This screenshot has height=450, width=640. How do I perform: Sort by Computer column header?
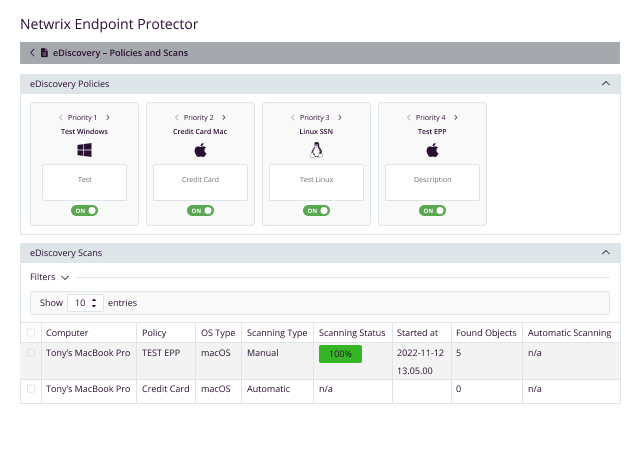(x=67, y=333)
